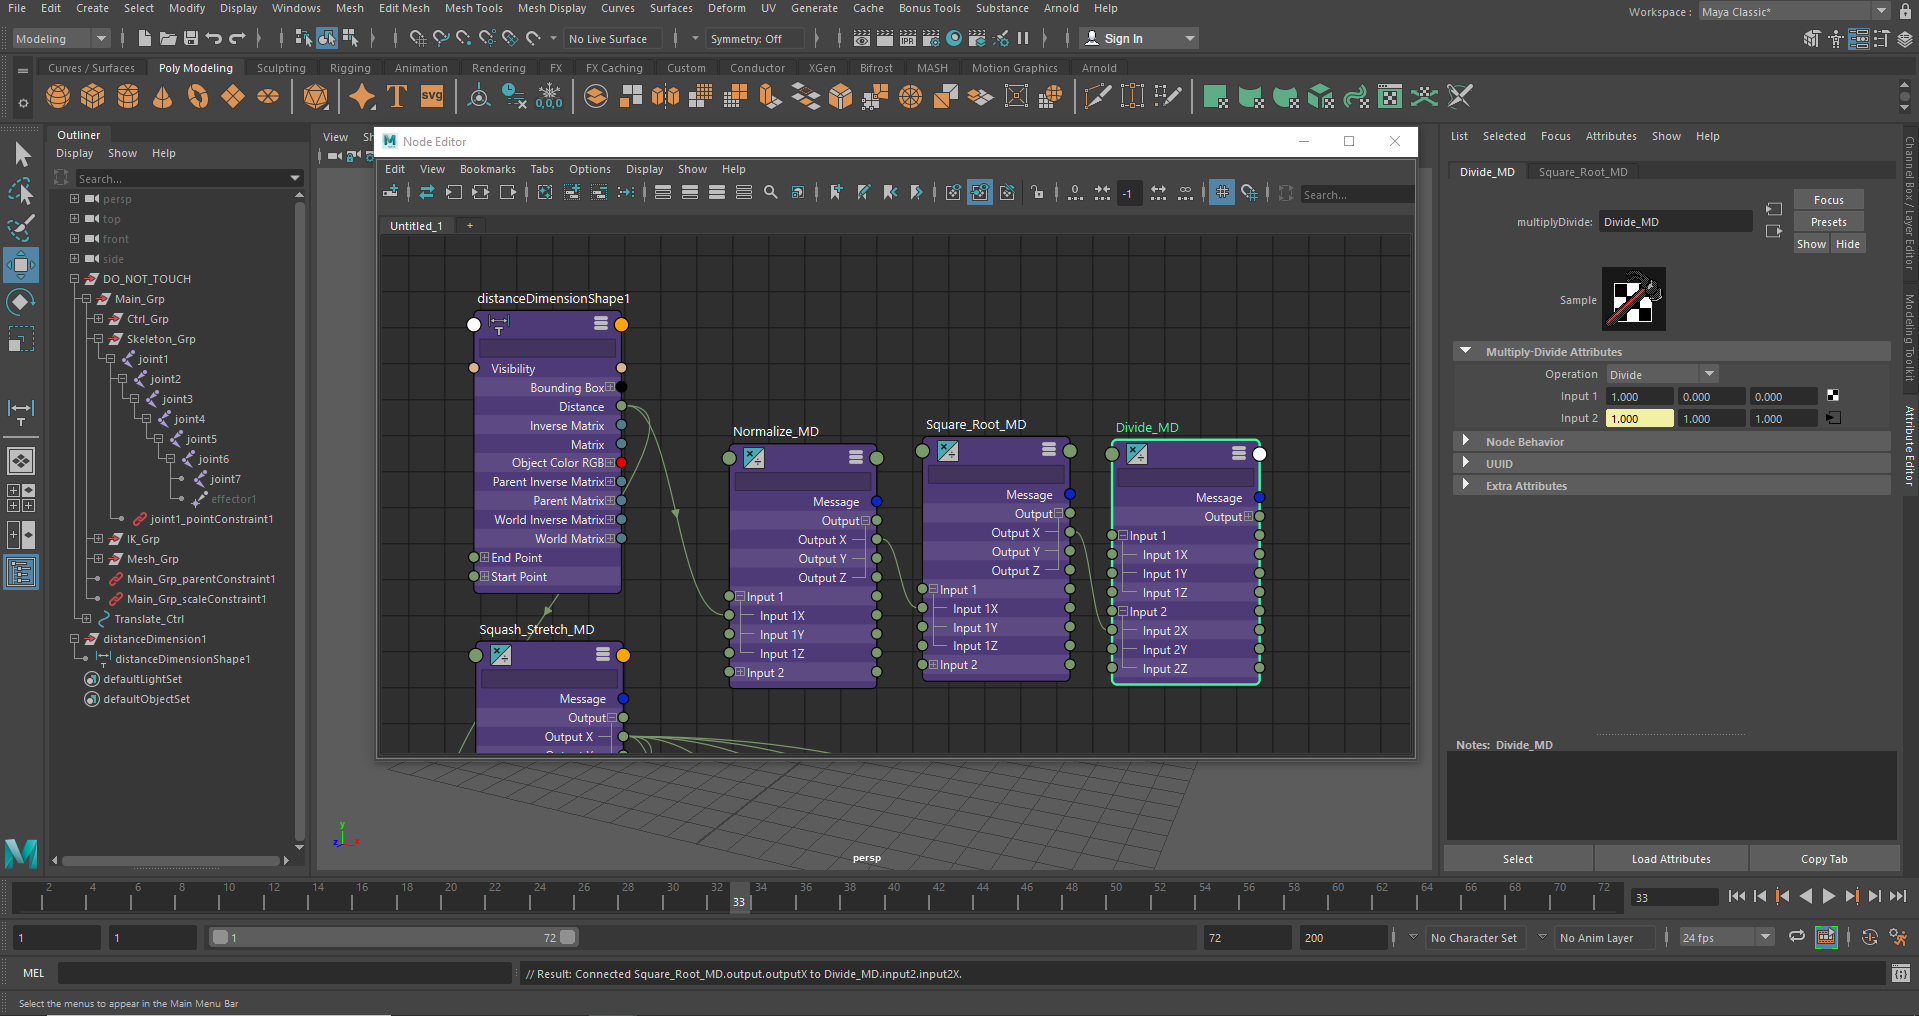Expand the Node Behavior section
Viewport: 1919px width, 1016px height.
(1671, 441)
